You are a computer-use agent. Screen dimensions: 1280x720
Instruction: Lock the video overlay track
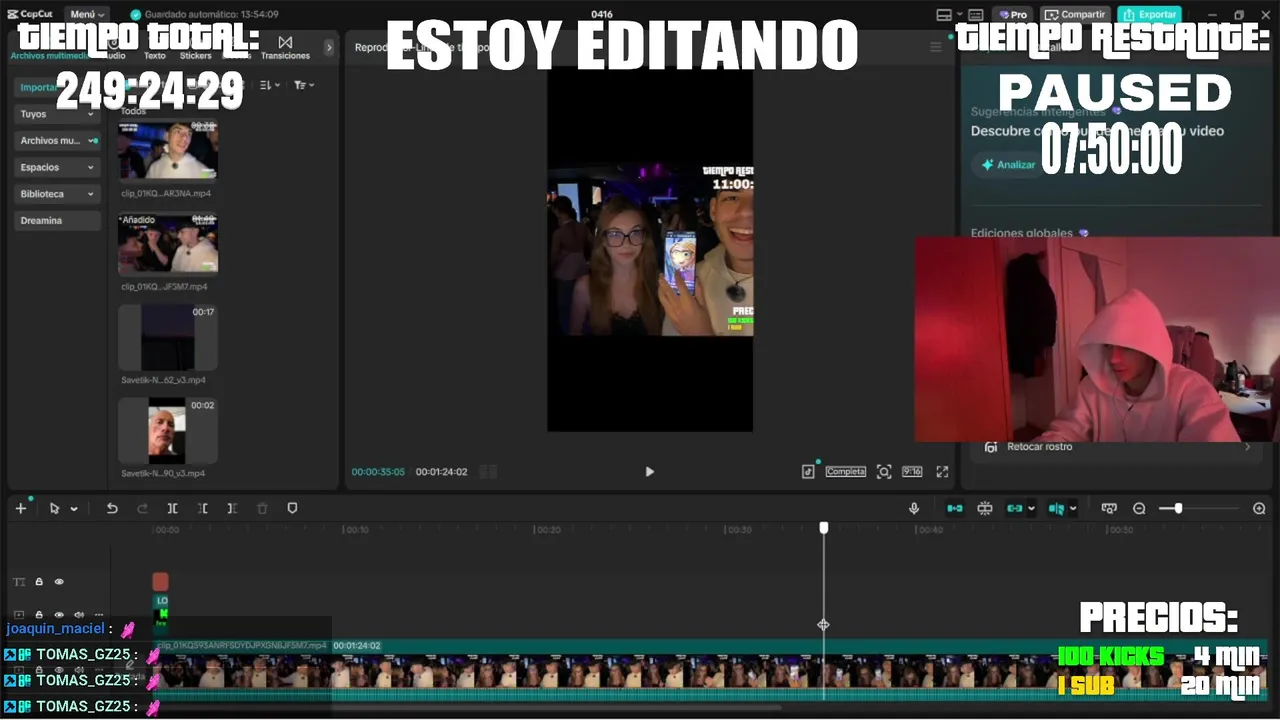click(39, 615)
